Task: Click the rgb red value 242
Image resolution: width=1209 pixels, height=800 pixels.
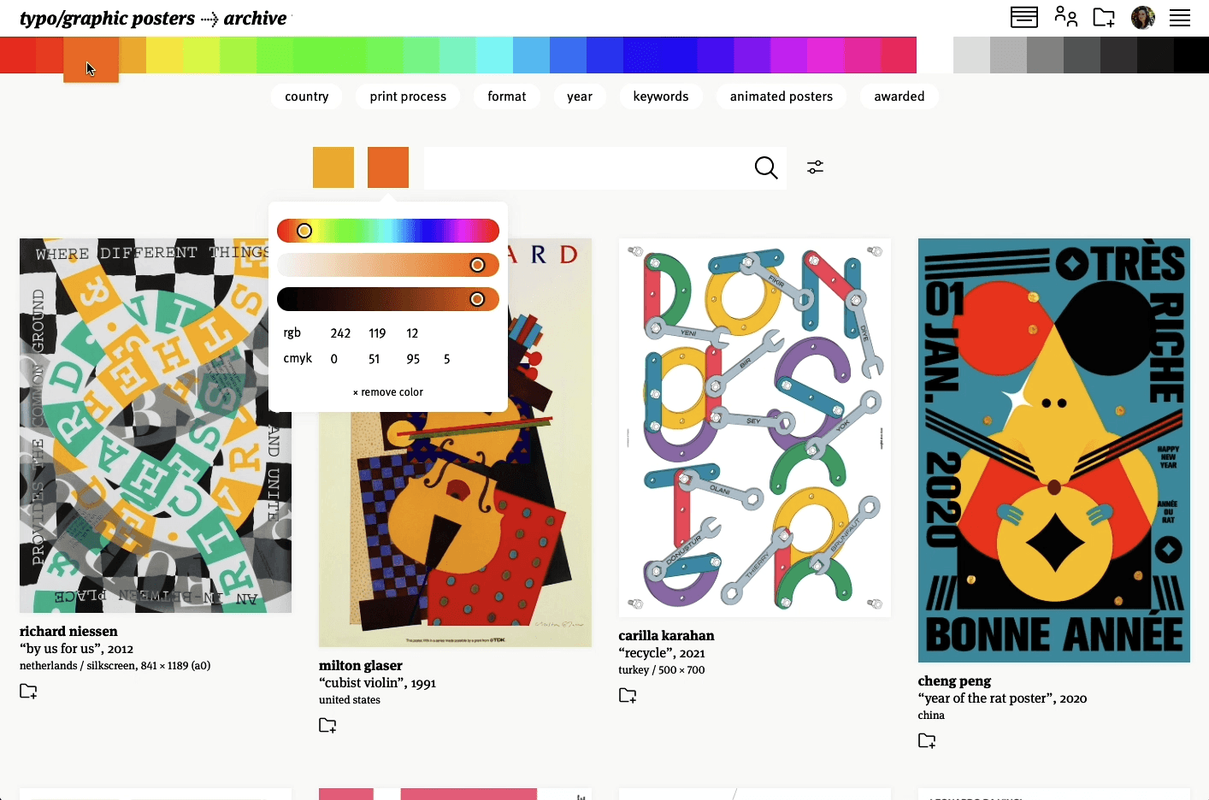Action: point(340,333)
